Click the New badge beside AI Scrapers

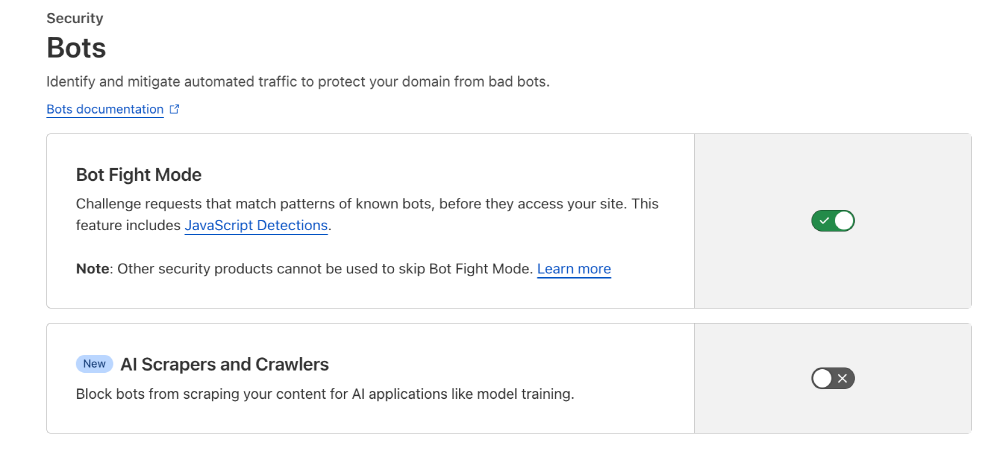click(x=94, y=364)
